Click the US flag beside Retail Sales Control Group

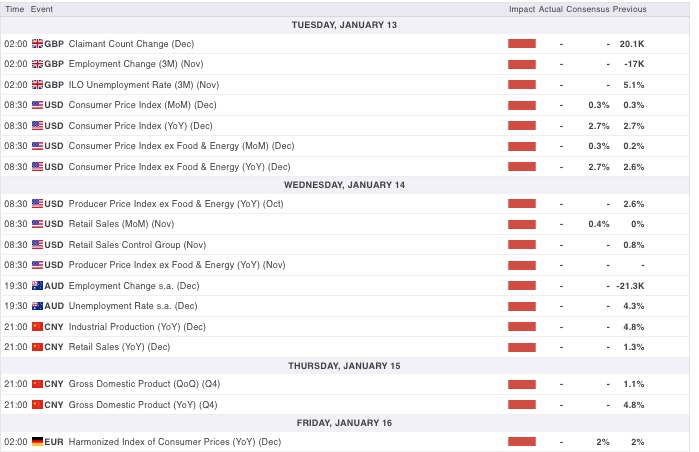(x=37, y=245)
